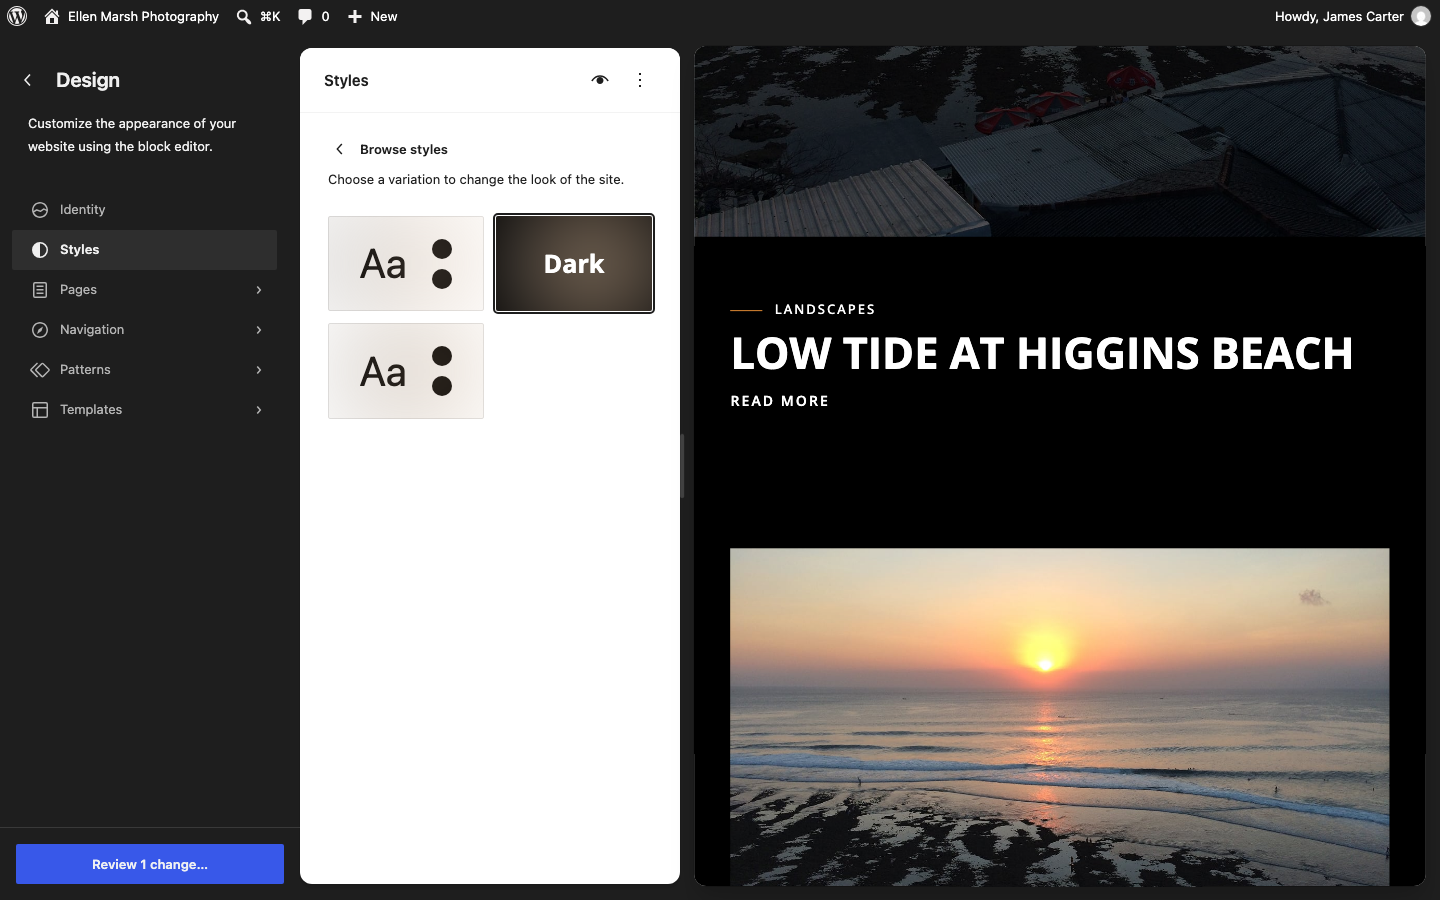Click the Pages document icon
Viewport: 1440px width, 900px height.
(x=40, y=290)
